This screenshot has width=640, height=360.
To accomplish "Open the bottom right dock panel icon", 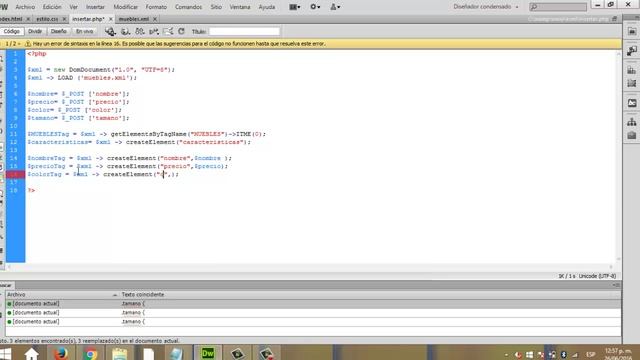I will click(x=631, y=136).
